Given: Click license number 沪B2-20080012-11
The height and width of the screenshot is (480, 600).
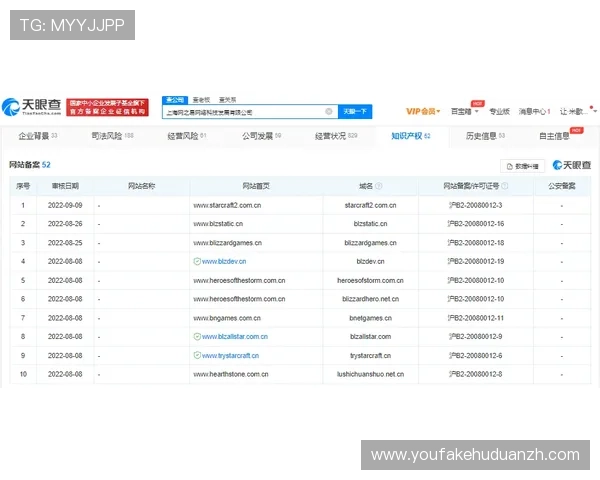Looking at the screenshot, I should pos(476,318).
